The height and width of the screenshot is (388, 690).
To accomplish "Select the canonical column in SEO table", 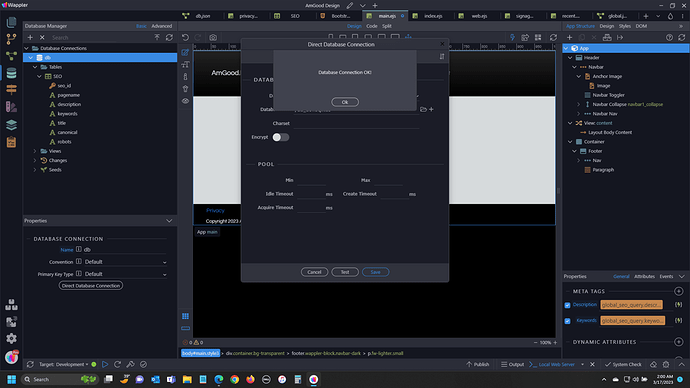I will click(x=67, y=132).
